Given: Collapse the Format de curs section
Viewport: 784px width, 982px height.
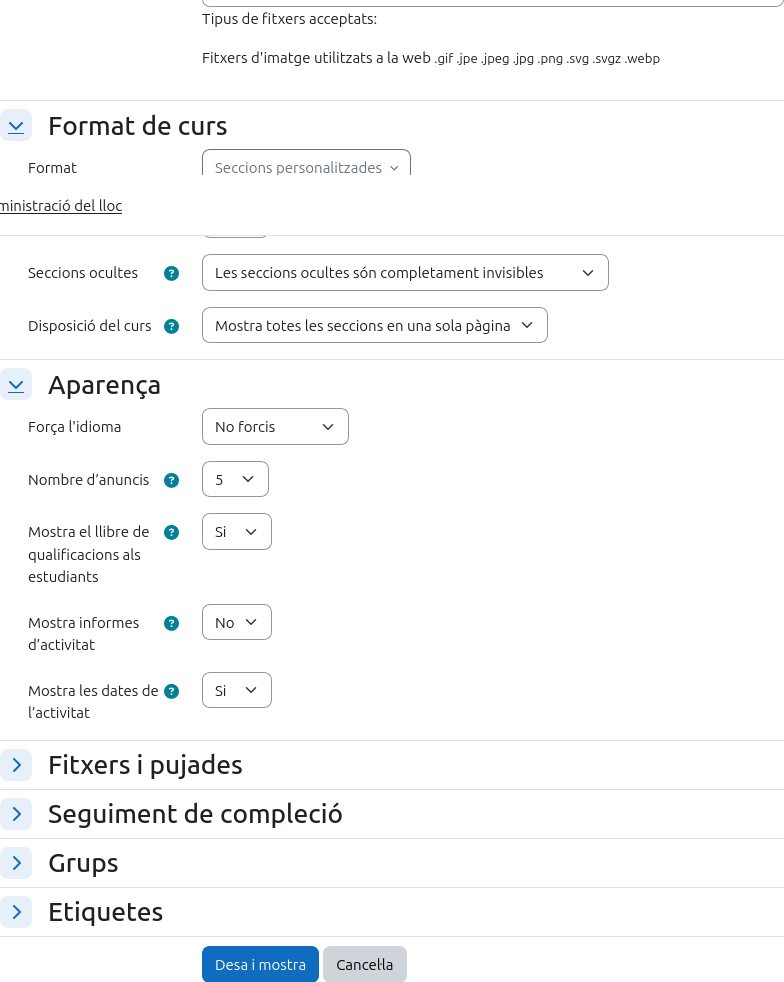Looking at the screenshot, I should (x=16, y=126).
